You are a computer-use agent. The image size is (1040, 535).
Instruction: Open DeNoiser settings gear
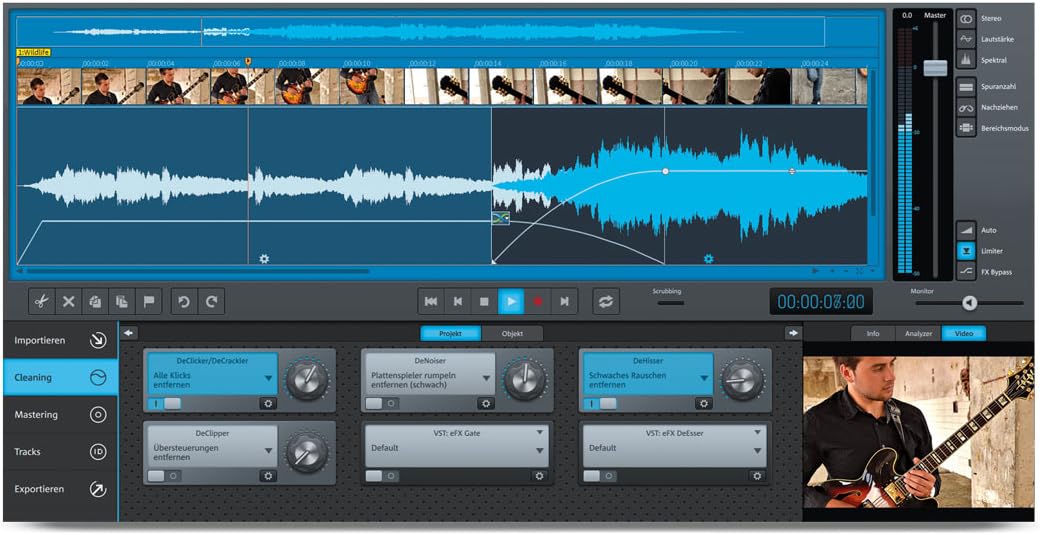coord(486,403)
